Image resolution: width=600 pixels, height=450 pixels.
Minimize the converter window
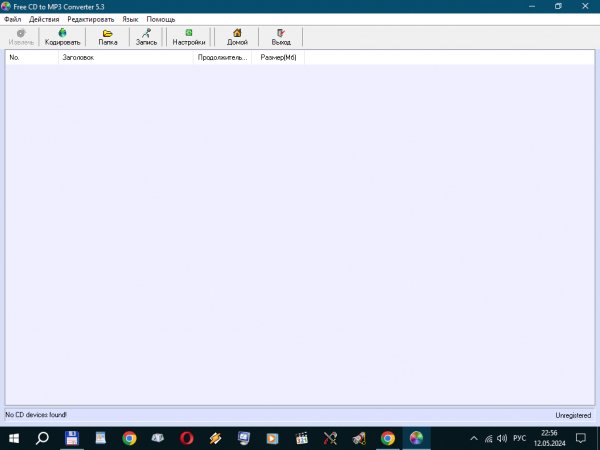point(532,6)
